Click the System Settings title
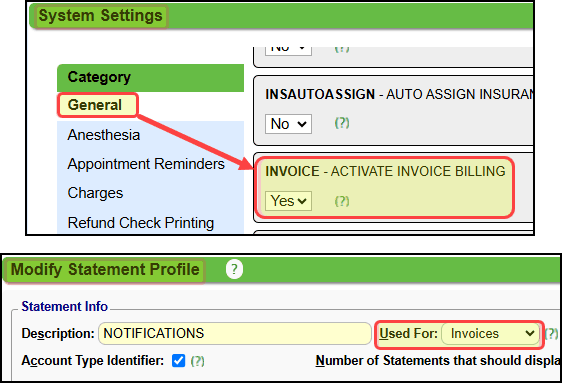This screenshot has width=562, height=383. [101, 16]
